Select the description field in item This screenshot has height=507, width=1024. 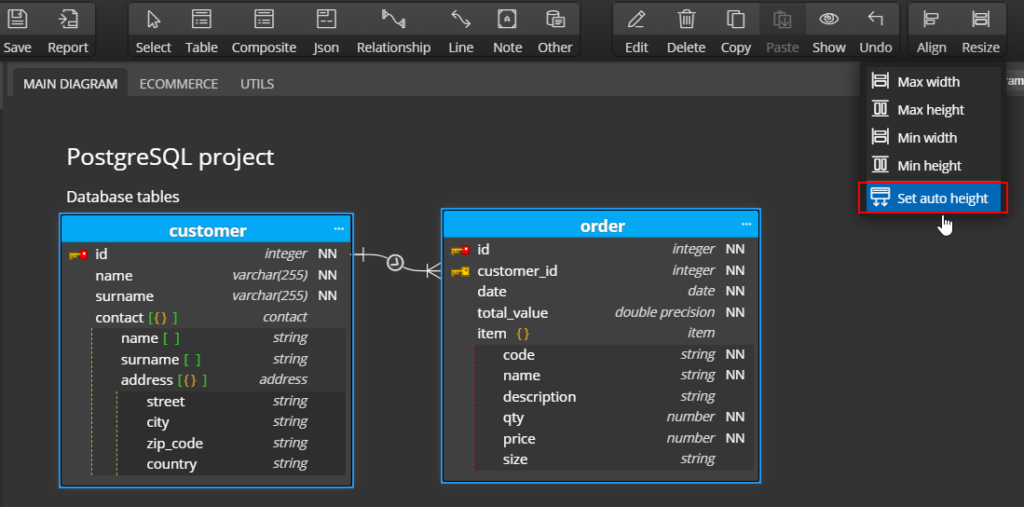(613, 397)
